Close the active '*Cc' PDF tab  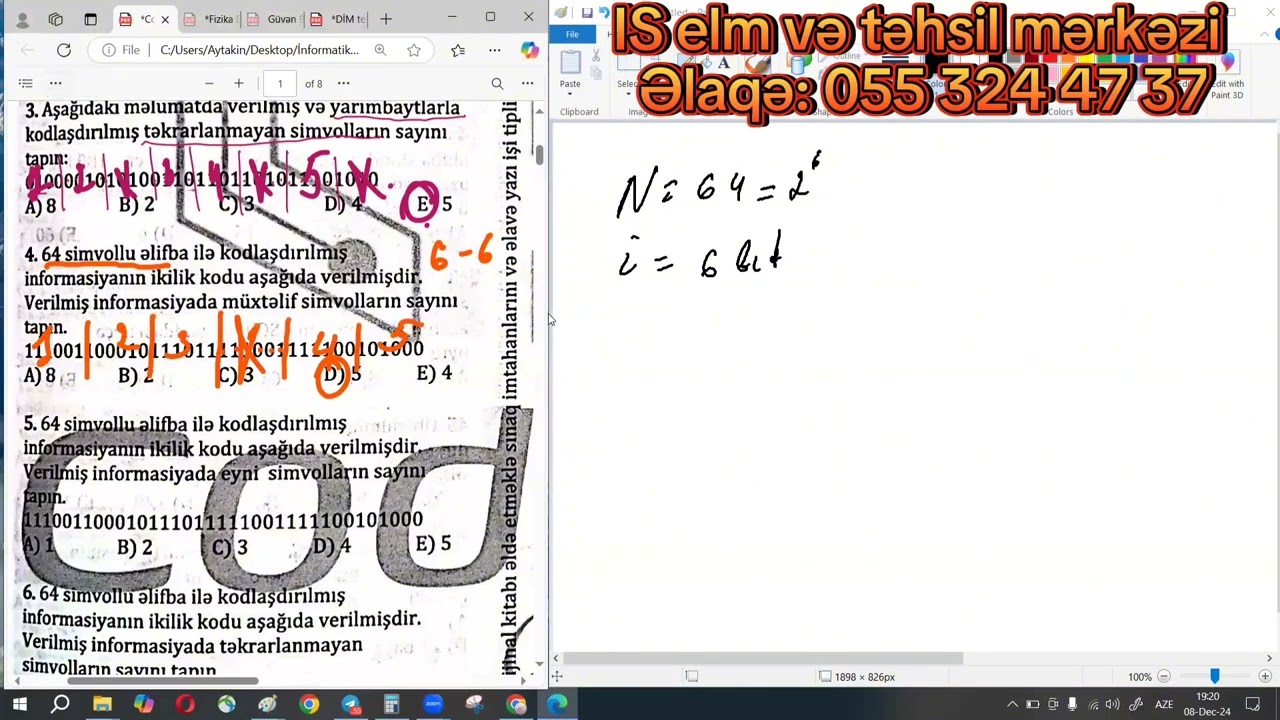tap(165, 19)
